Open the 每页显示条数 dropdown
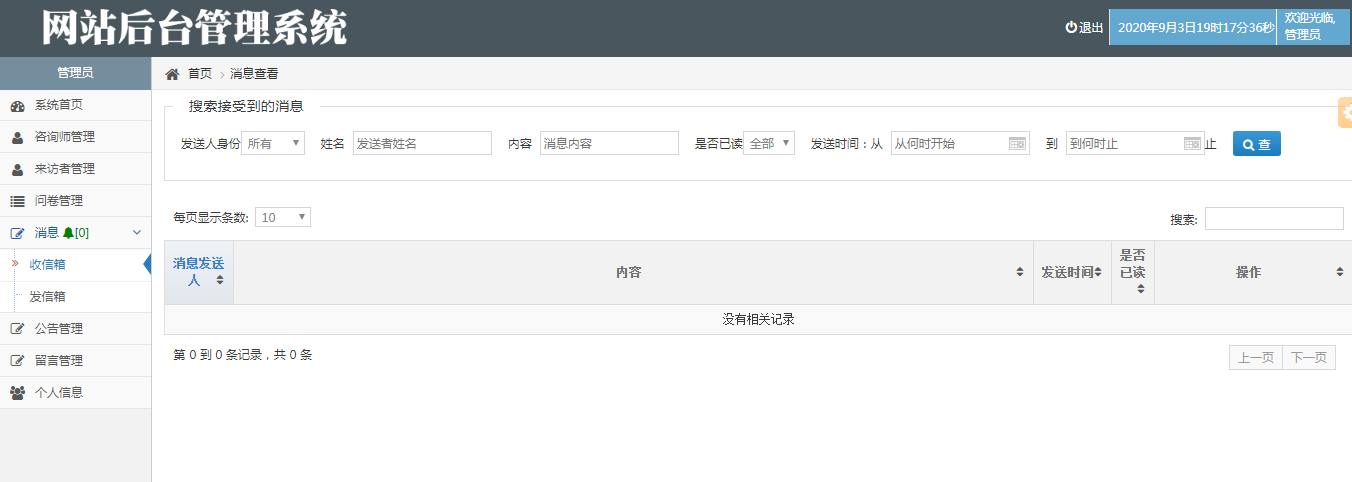Viewport: 1352px width, 482px height. coord(283,217)
